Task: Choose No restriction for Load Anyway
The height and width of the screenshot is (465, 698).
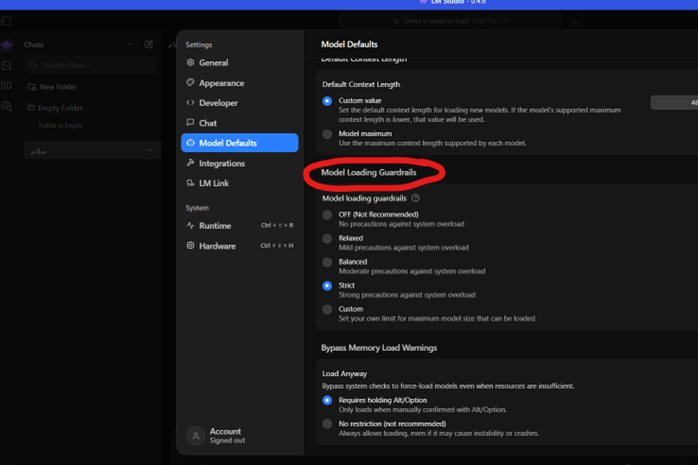Action: [x=327, y=424]
